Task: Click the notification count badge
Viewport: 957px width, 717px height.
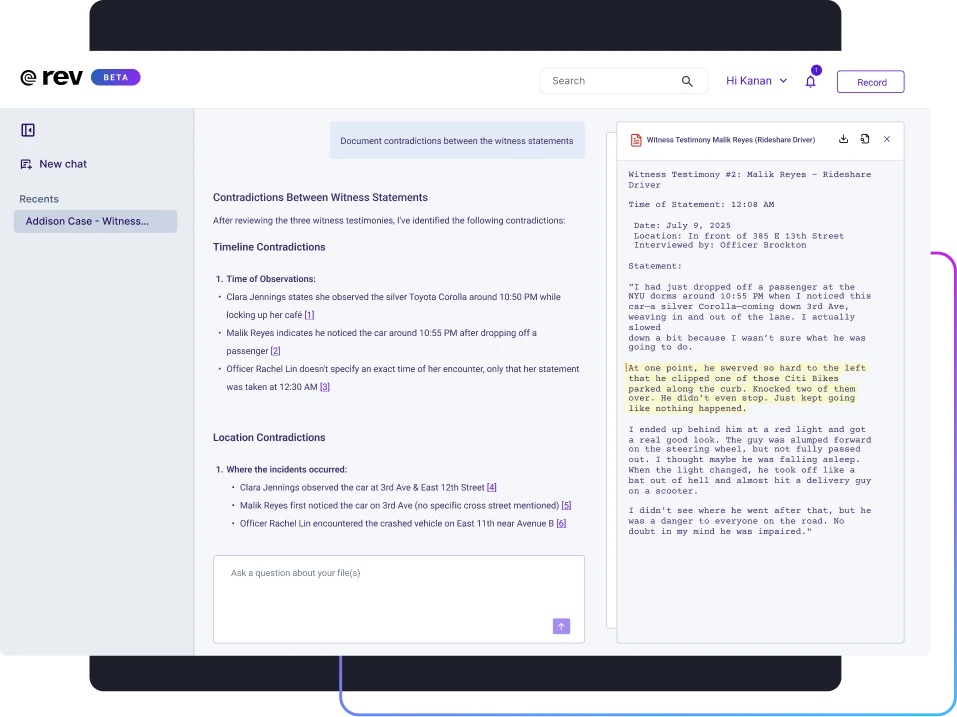Action: pyautogui.click(x=817, y=70)
